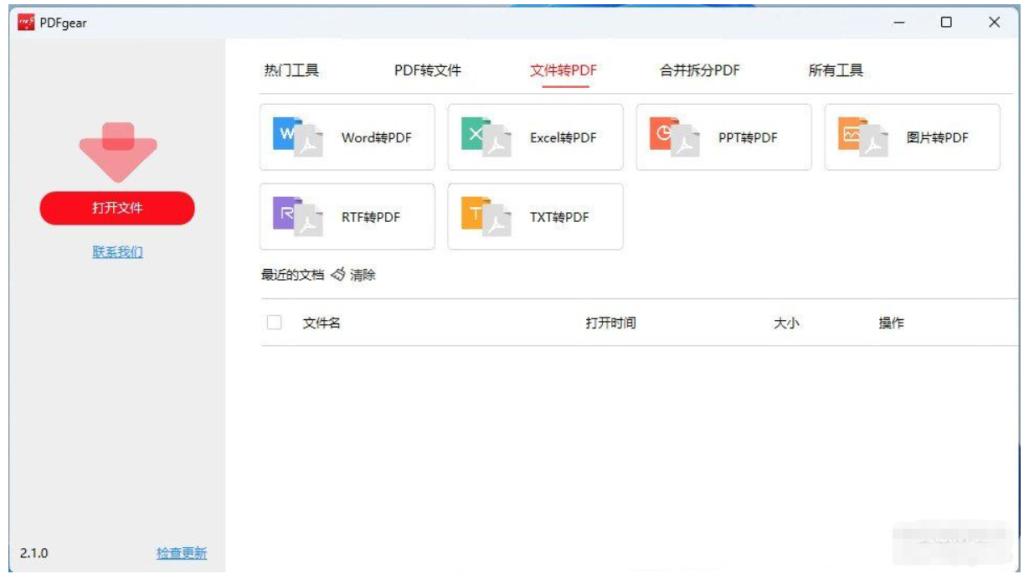Image resolution: width=1024 pixels, height=574 pixels.
Task: Go to the 合并拆分PDF tab
Action: tap(699, 70)
